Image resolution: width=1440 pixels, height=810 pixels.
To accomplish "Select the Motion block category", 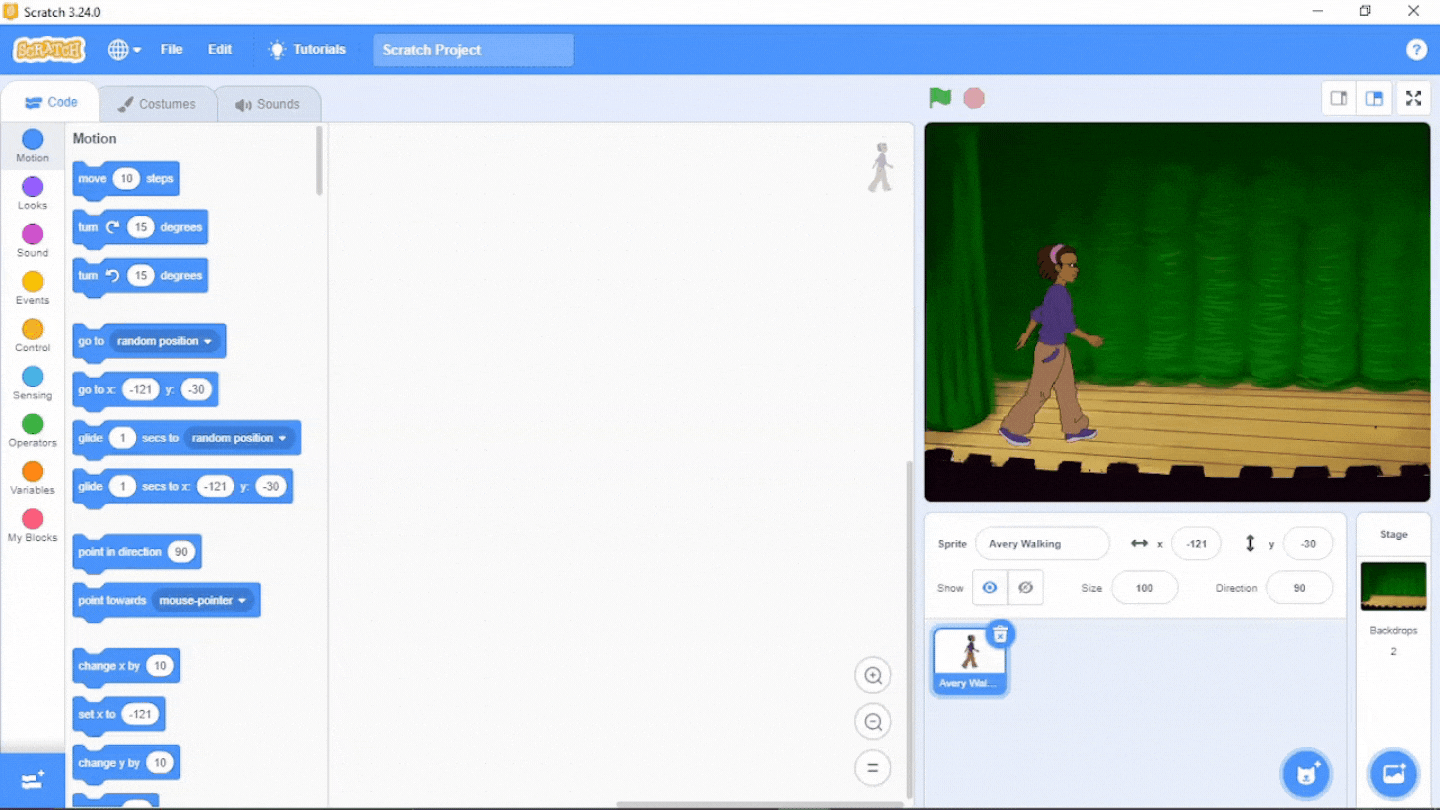I will pyautogui.click(x=32, y=146).
